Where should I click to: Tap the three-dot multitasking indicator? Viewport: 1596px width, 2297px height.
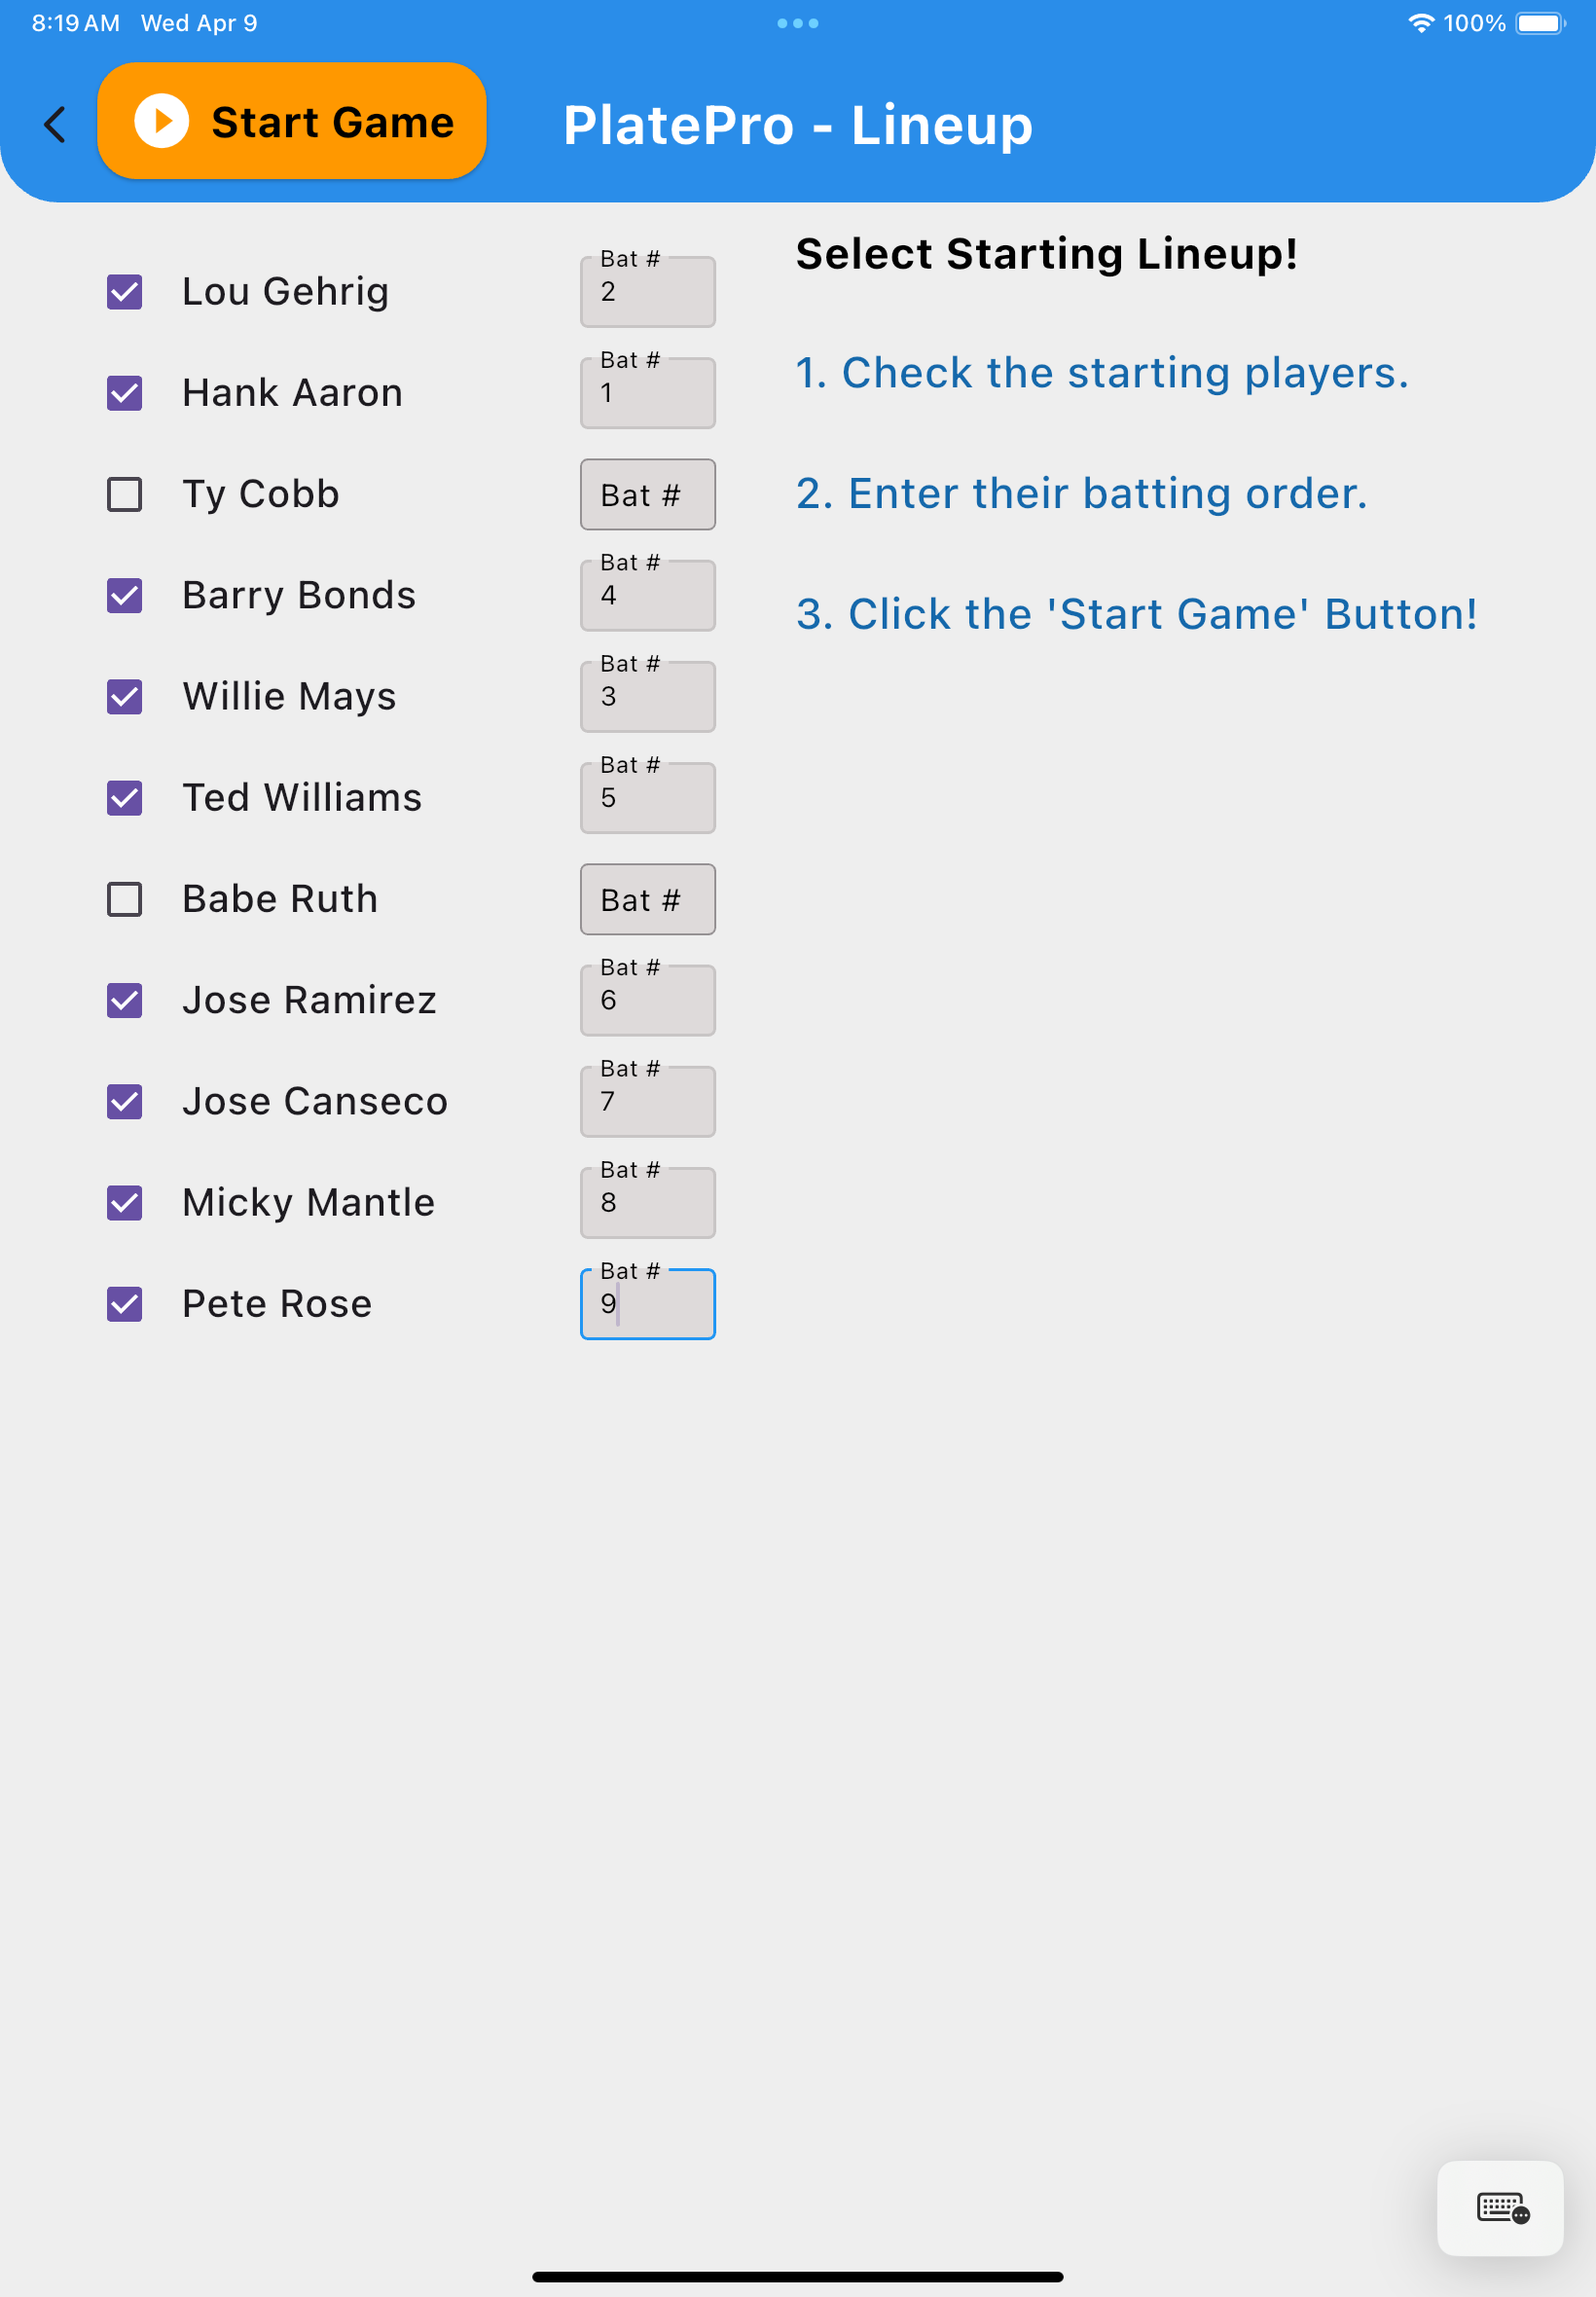tap(798, 22)
